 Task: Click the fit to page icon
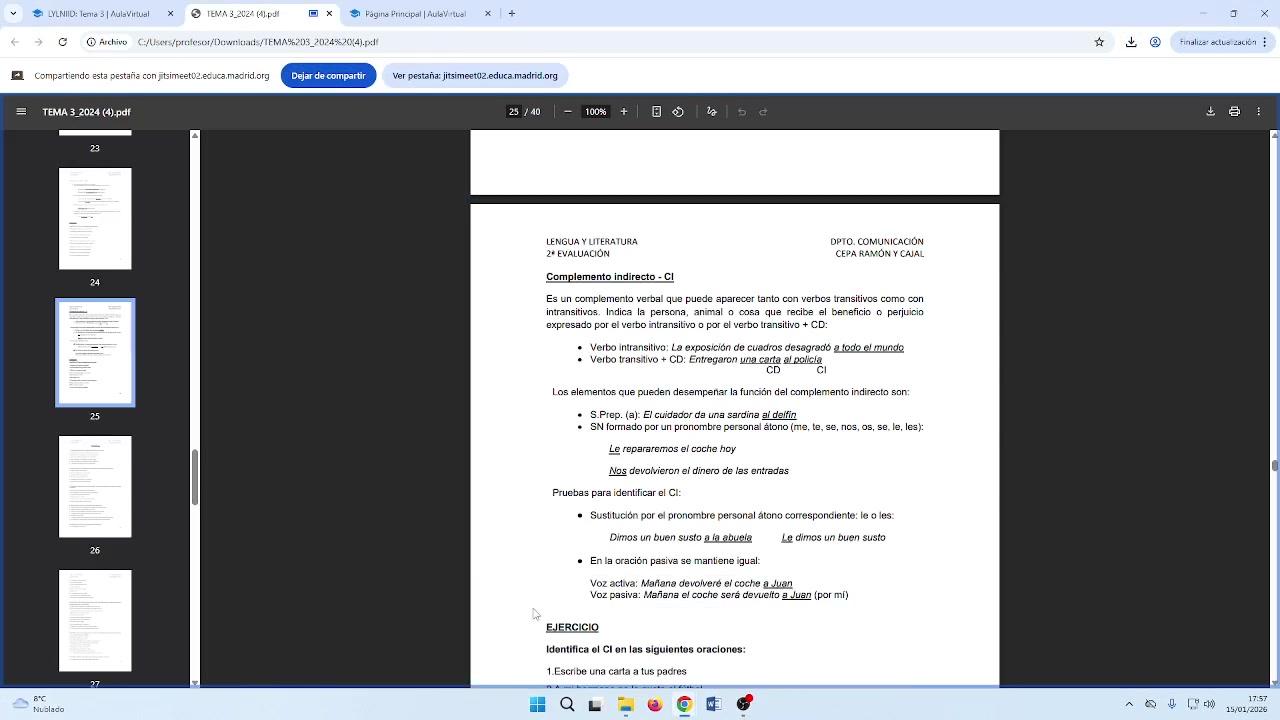coord(656,112)
